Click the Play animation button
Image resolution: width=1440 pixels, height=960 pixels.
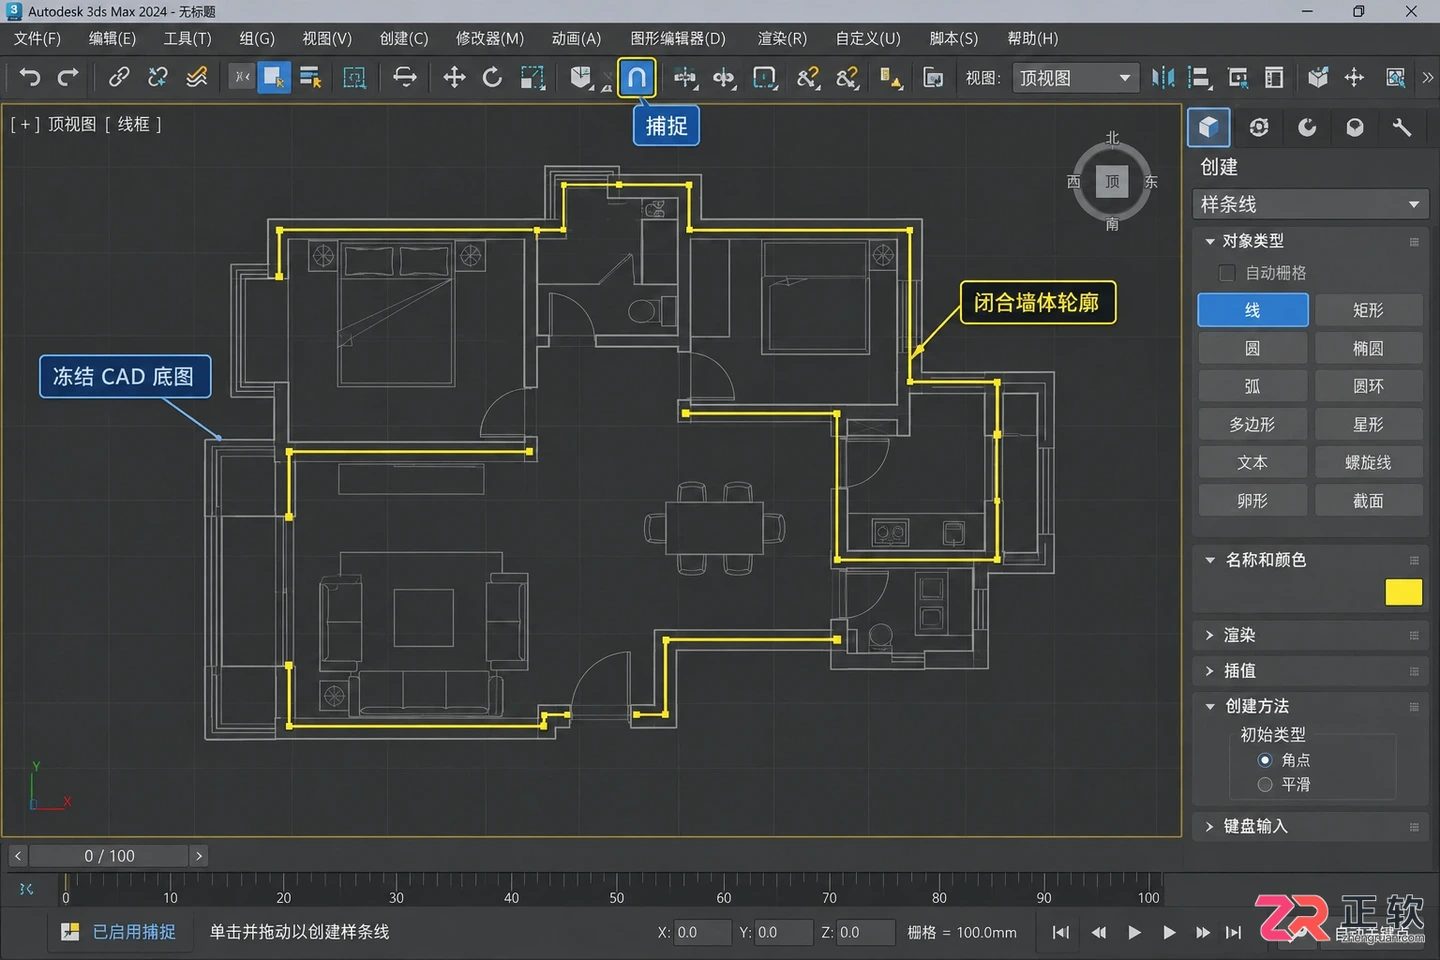point(1134,932)
